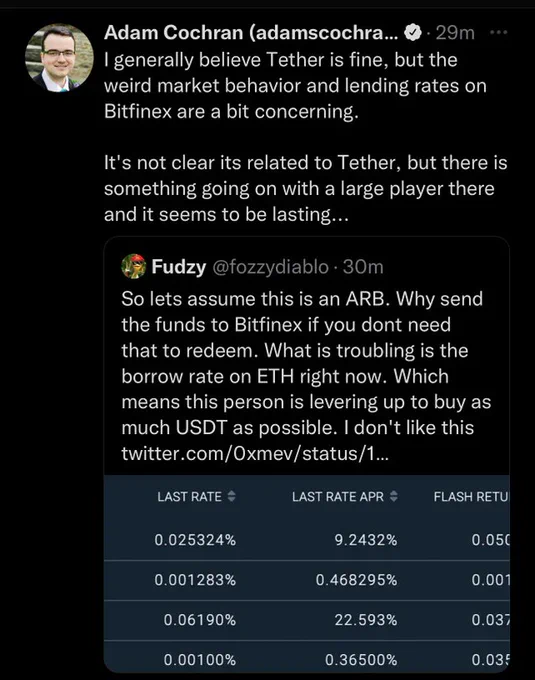
Task: Sort by LAST RATE APR column arrows
Action: click(x=394, y=496)
